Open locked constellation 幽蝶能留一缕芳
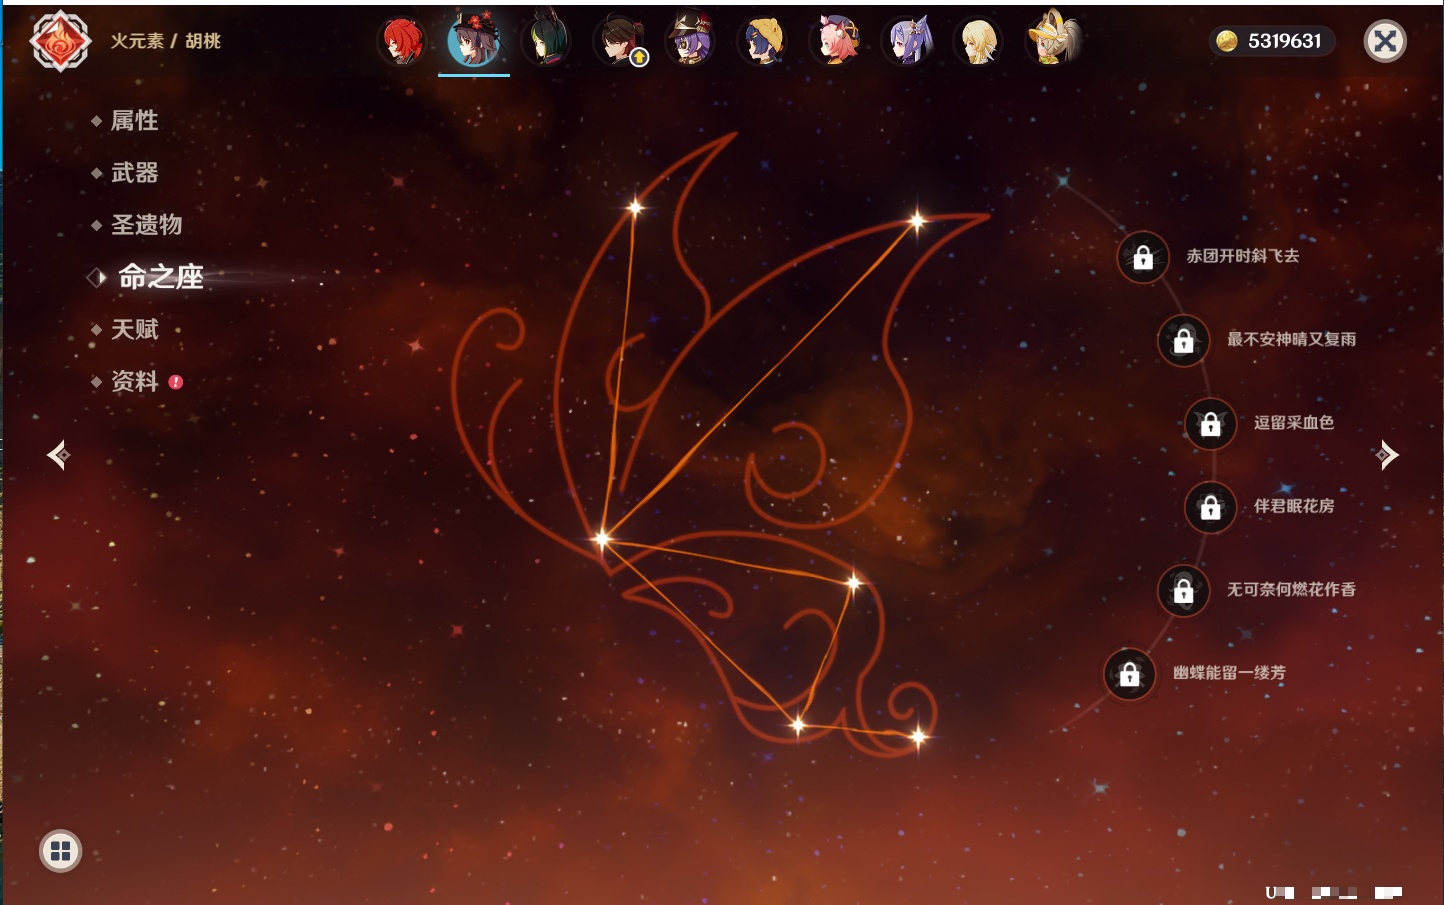 (x=1129, y=673)
